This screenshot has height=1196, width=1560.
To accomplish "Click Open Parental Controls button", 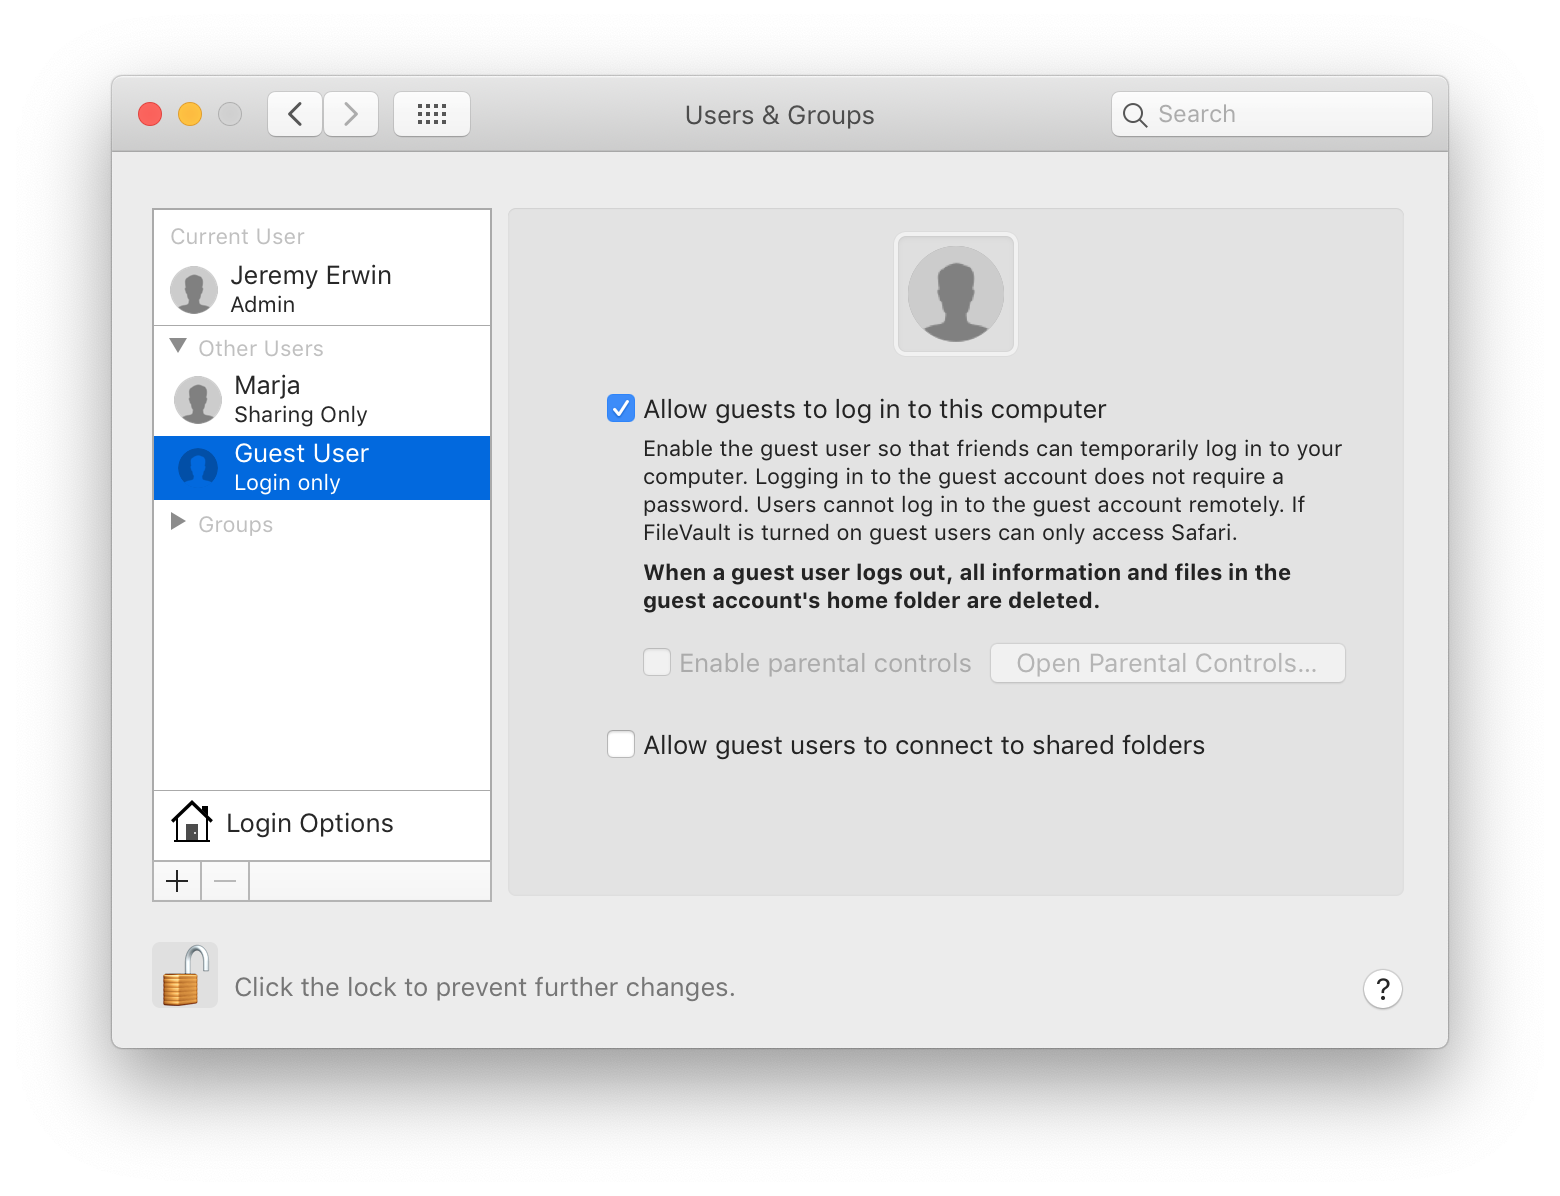I will coord(1168,663).
